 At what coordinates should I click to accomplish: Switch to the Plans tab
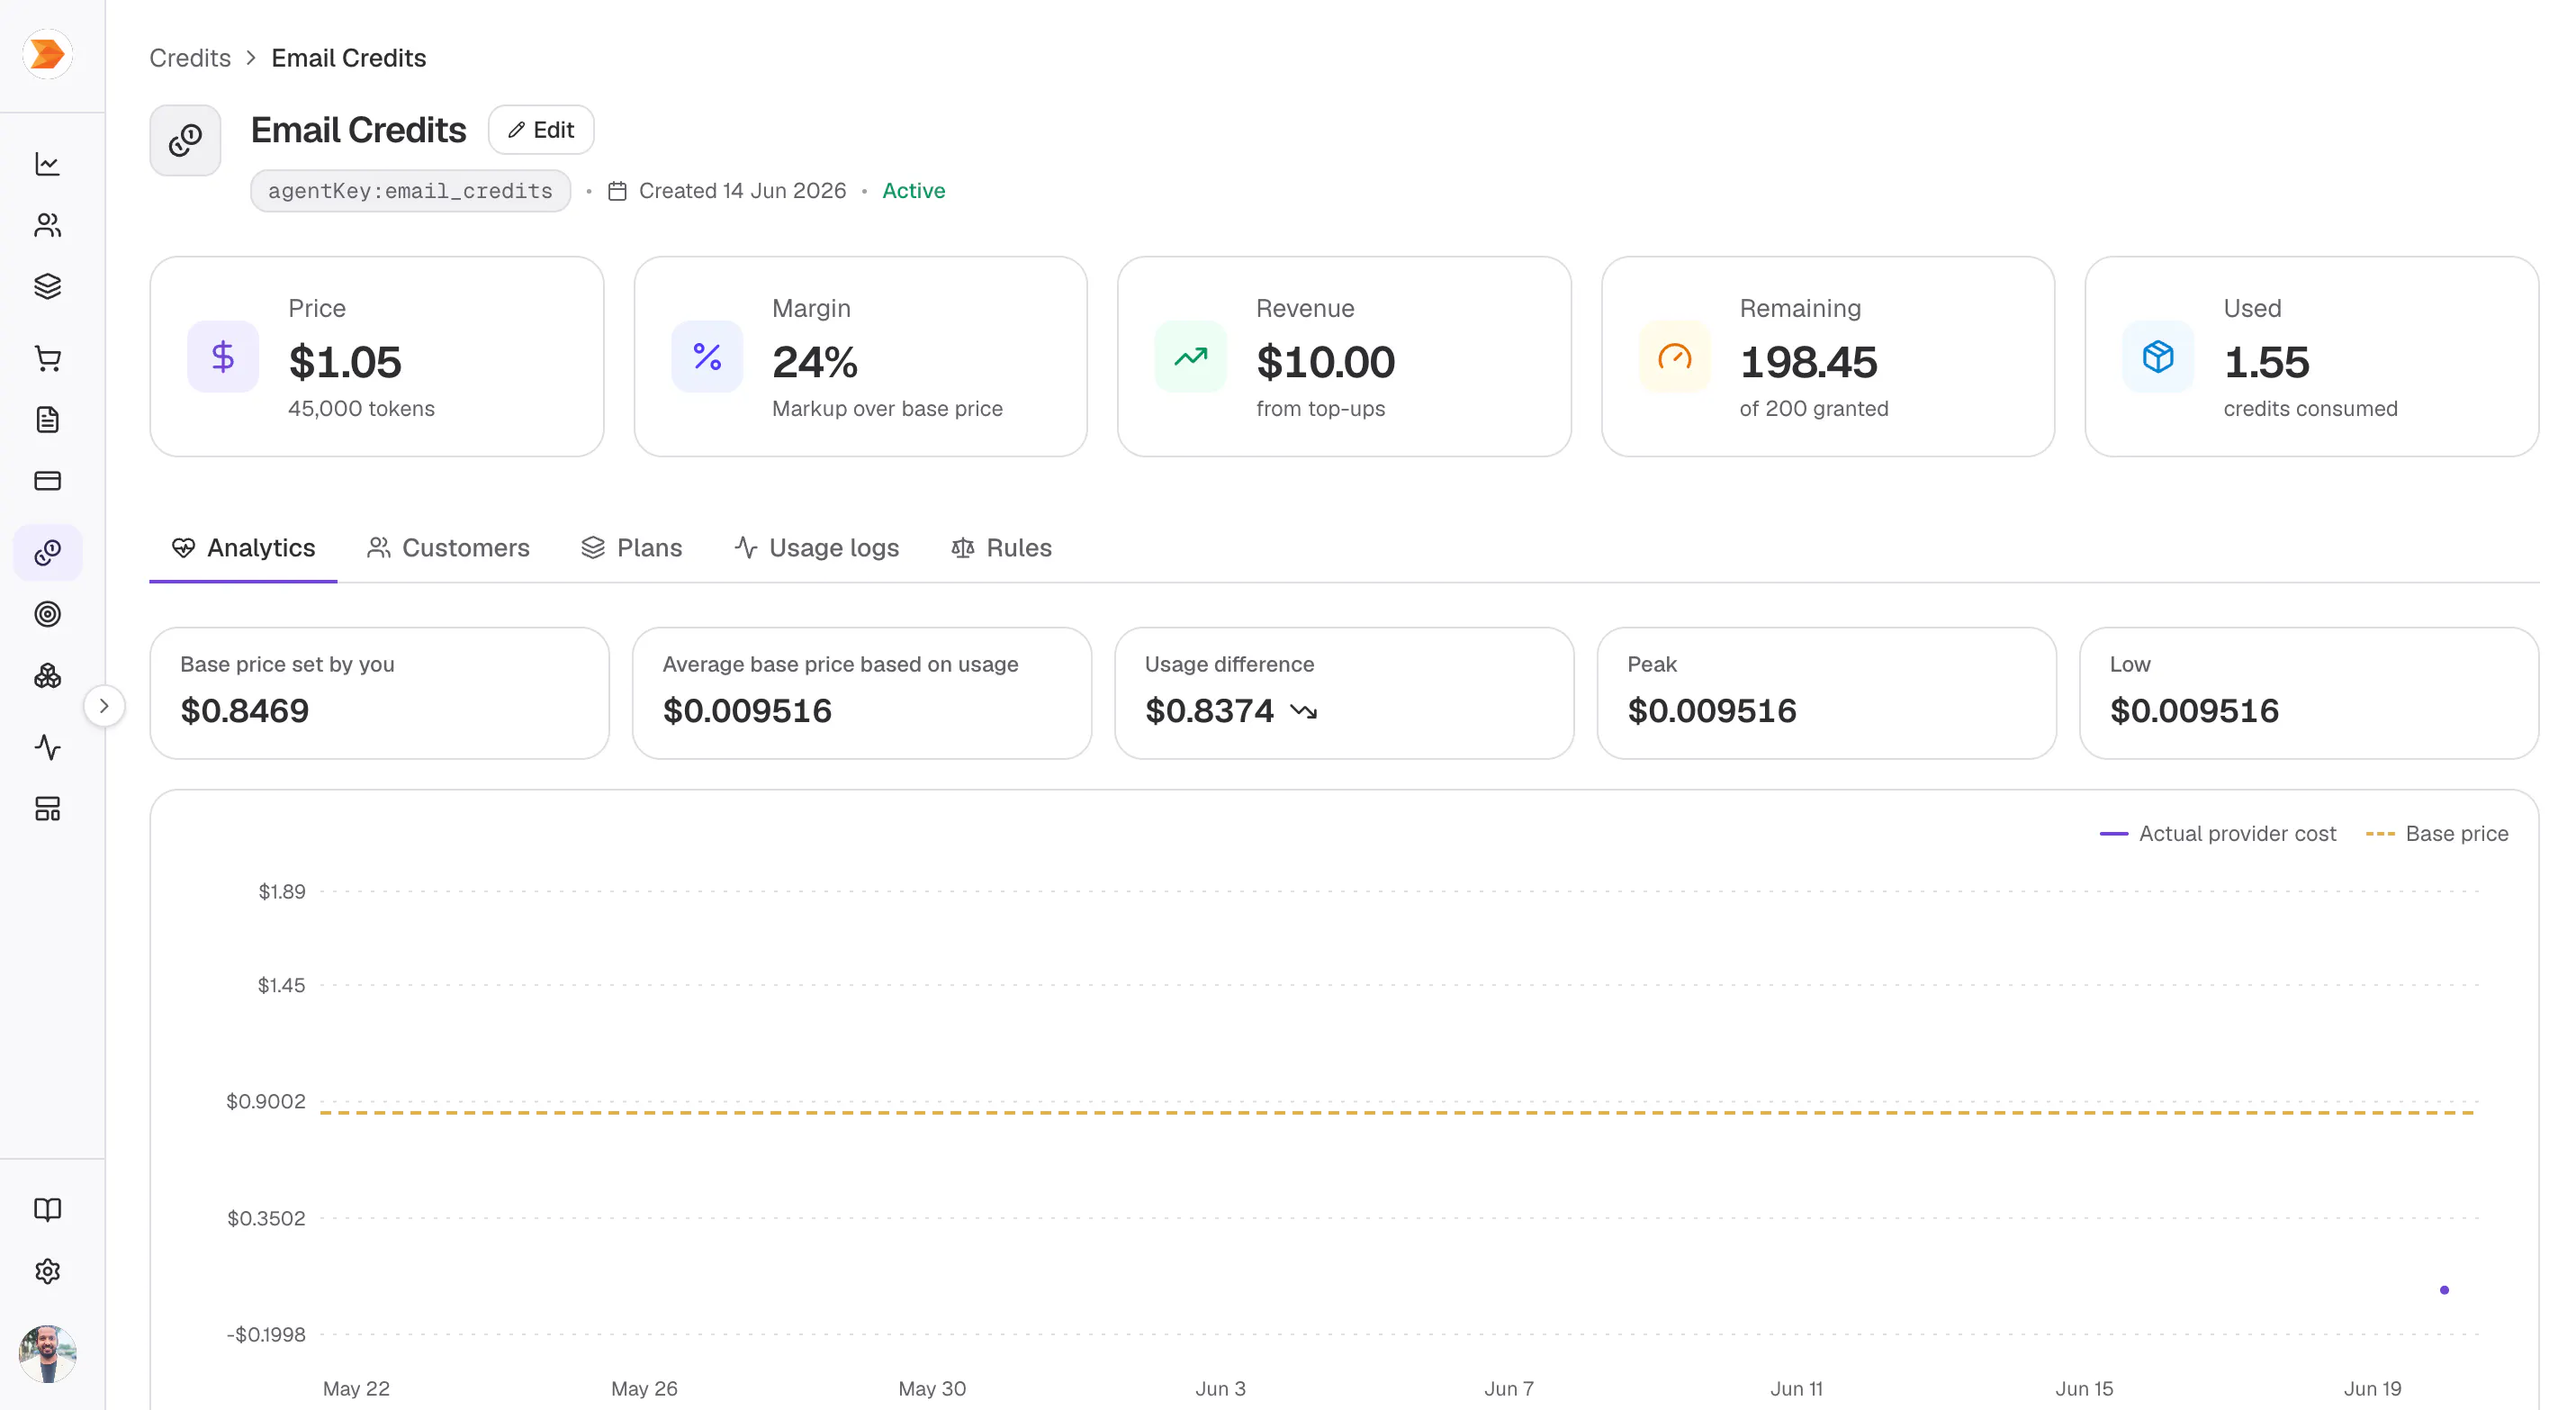[632, 548]
